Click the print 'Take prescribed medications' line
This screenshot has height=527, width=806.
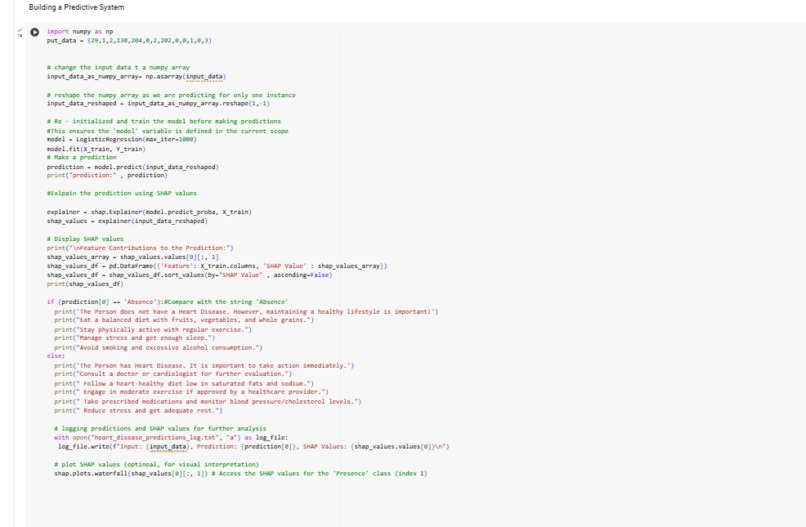tap(208, 402)
